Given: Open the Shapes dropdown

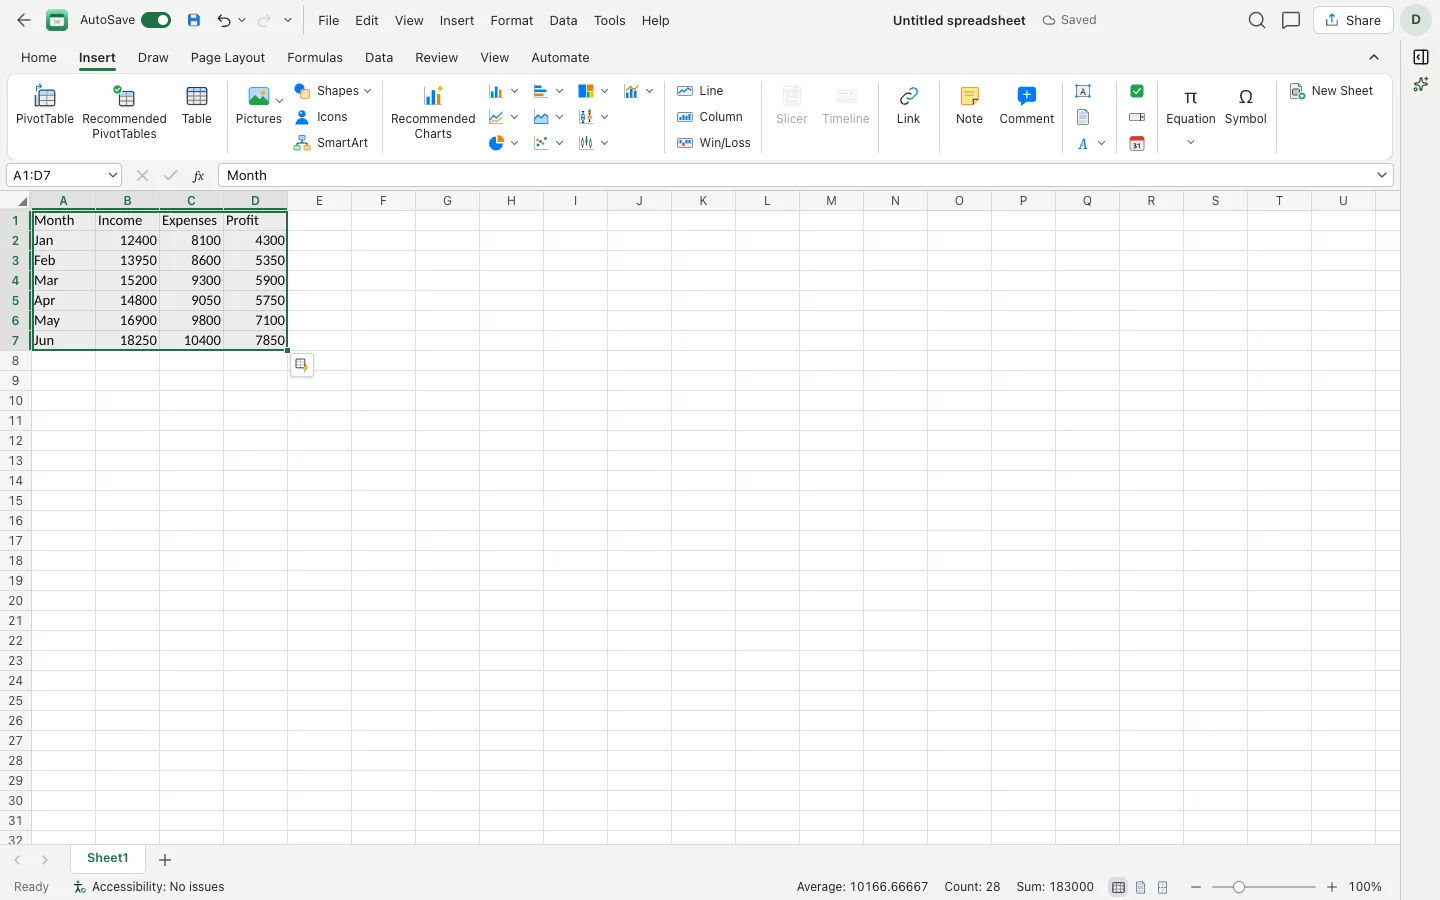Looking at the screenshot, I should [x=333, y=91].
